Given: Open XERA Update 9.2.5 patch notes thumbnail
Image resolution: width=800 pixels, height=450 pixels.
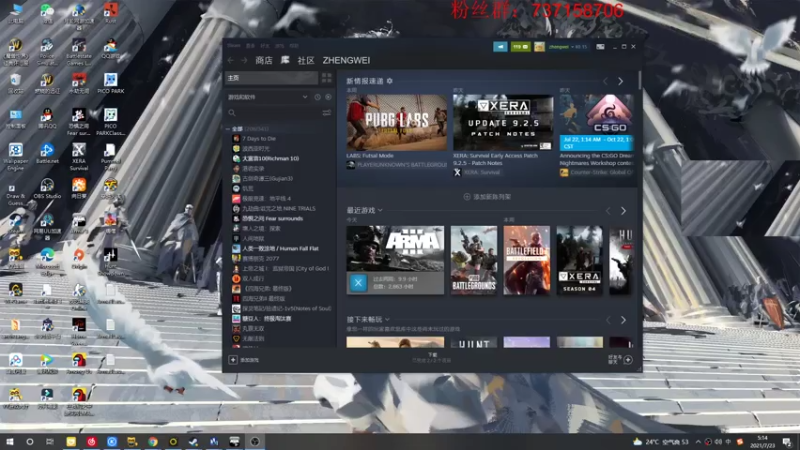Looking at the screenshot, I should coord(503,122).
